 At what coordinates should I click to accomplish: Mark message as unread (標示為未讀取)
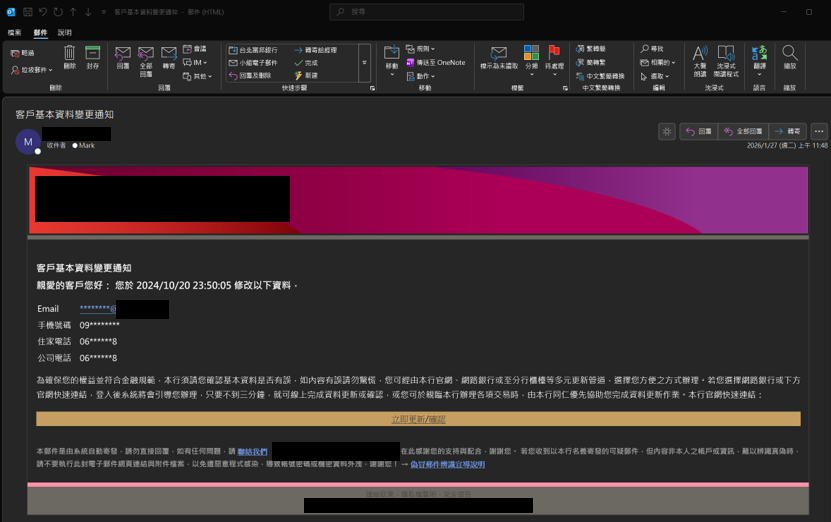[499, 57]
